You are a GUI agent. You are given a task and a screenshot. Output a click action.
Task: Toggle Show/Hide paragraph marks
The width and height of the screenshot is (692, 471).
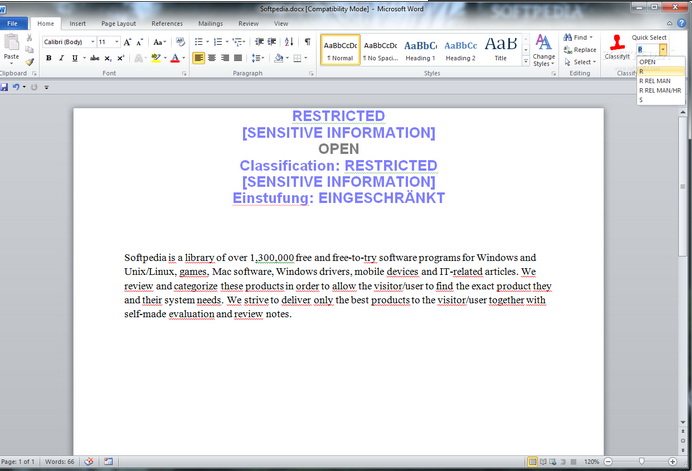pyautogui.click(x=307, y=42)
